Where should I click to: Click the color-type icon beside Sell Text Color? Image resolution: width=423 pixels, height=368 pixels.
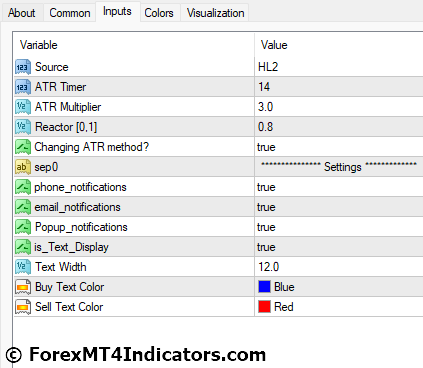(x=23, y=307)
